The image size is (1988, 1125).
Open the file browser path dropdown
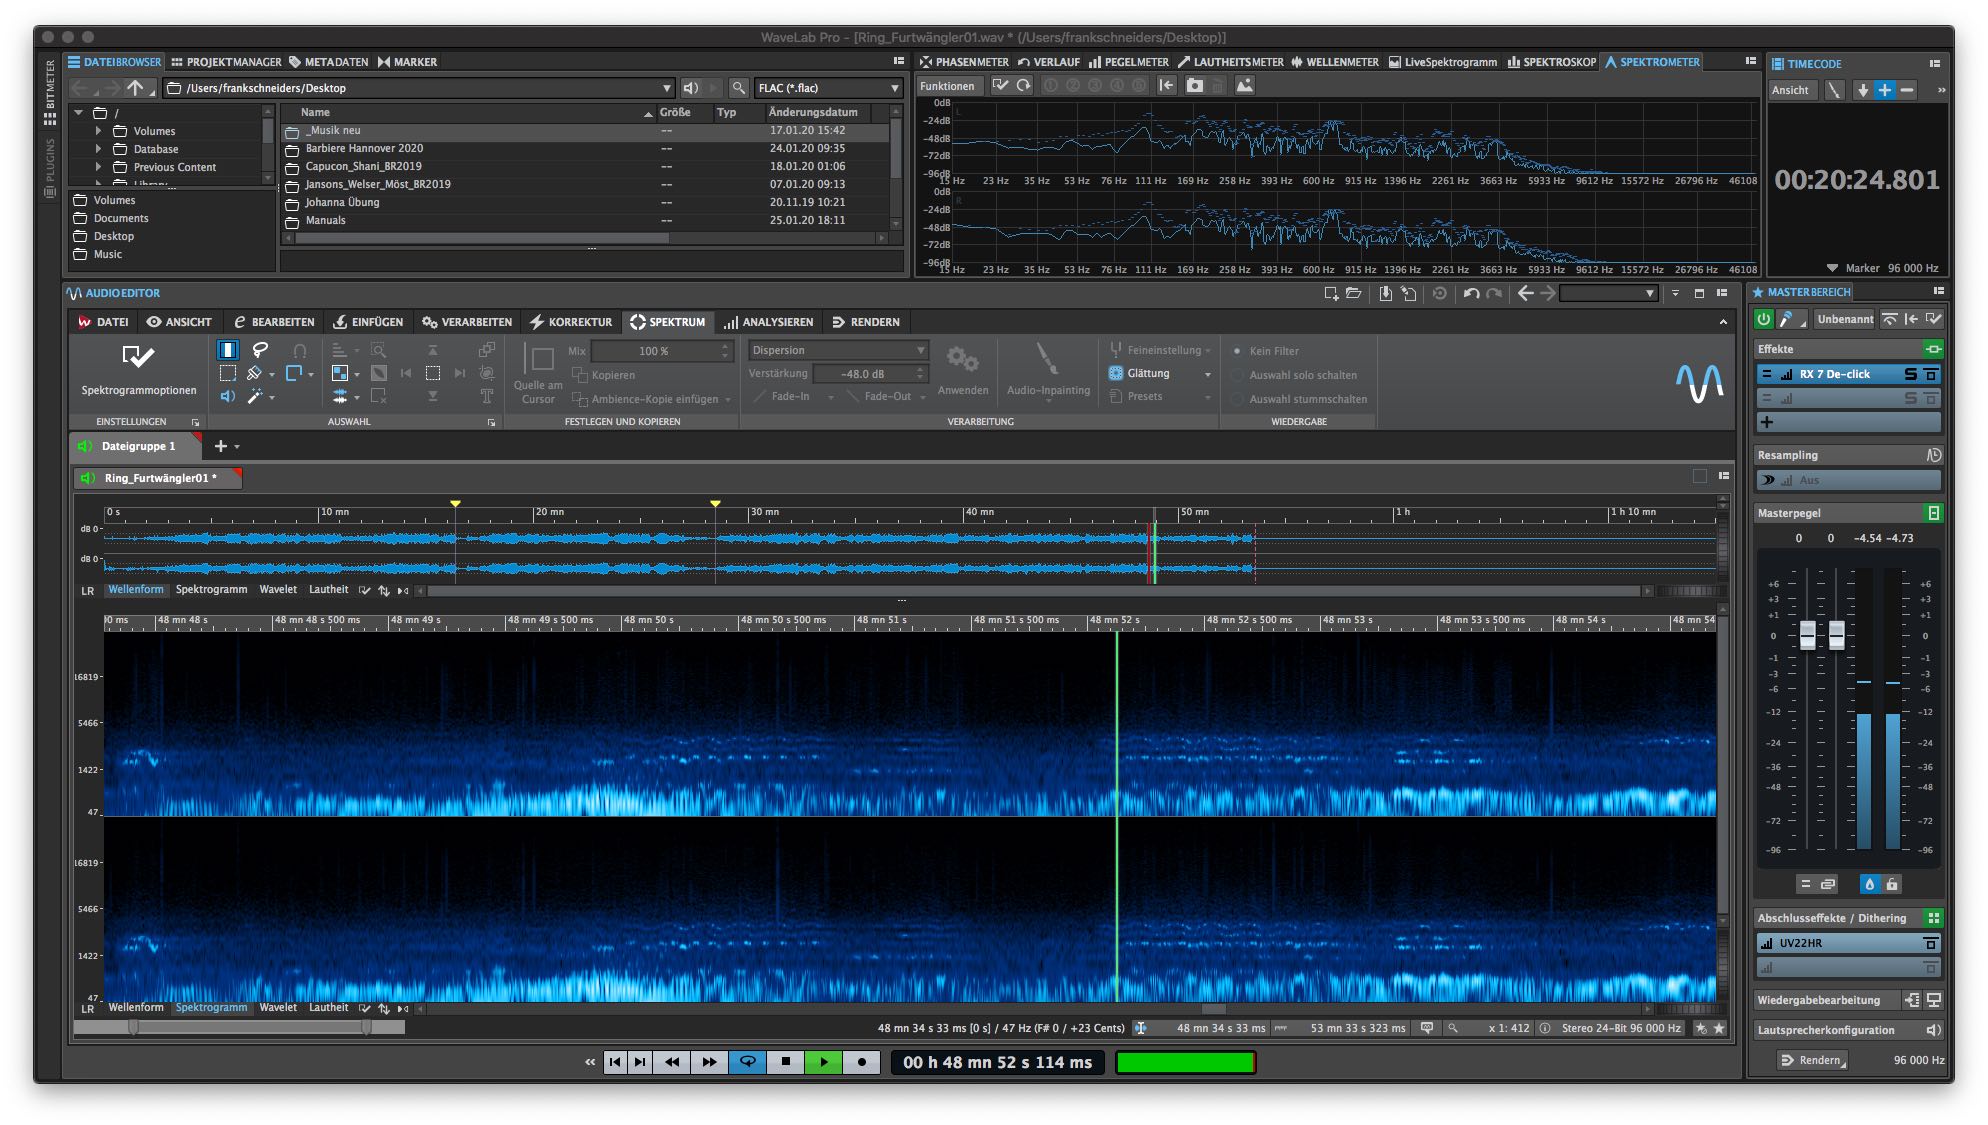pyautogui.click(x=667, y=88)
